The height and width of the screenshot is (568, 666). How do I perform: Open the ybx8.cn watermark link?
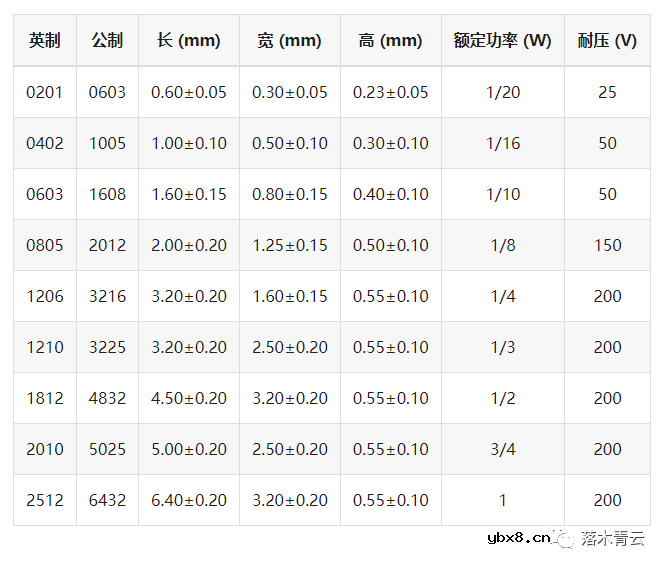pyautogui.click(x=517, y=539)
